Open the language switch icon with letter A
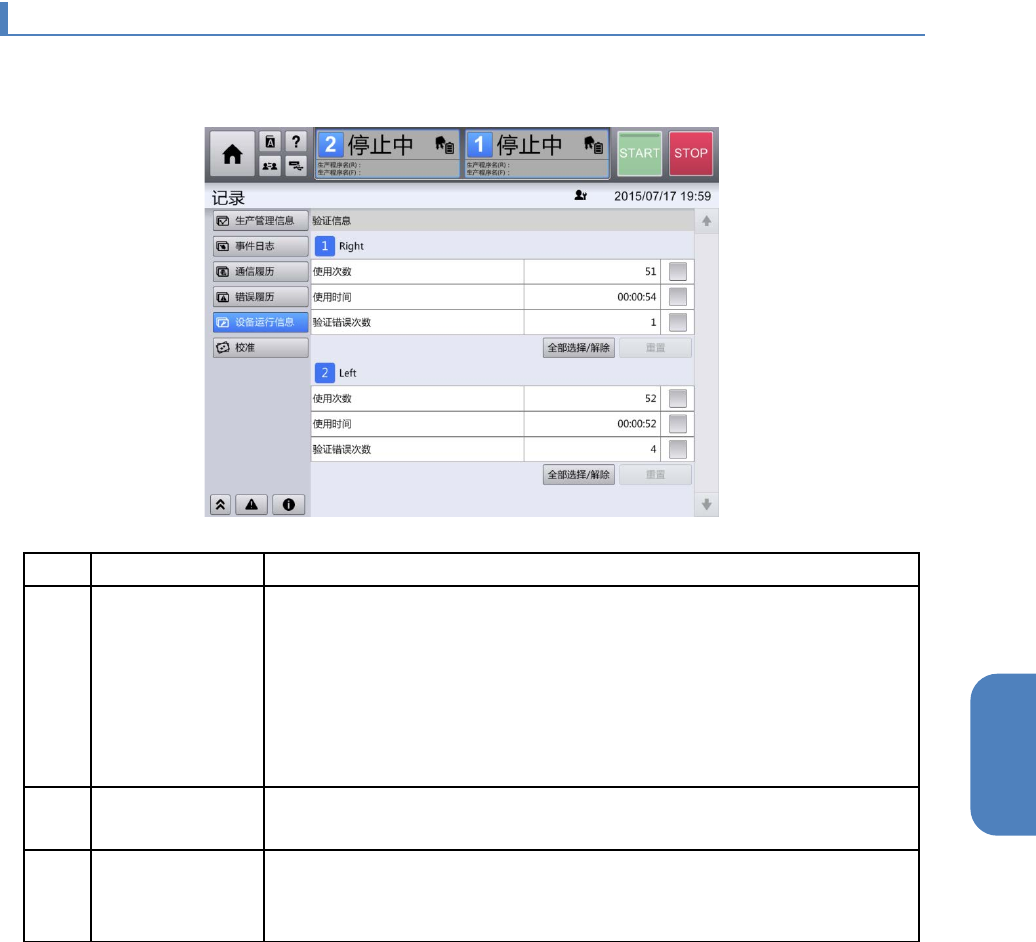The width and height of the screenshot is (1036, 942). (270, 142)
